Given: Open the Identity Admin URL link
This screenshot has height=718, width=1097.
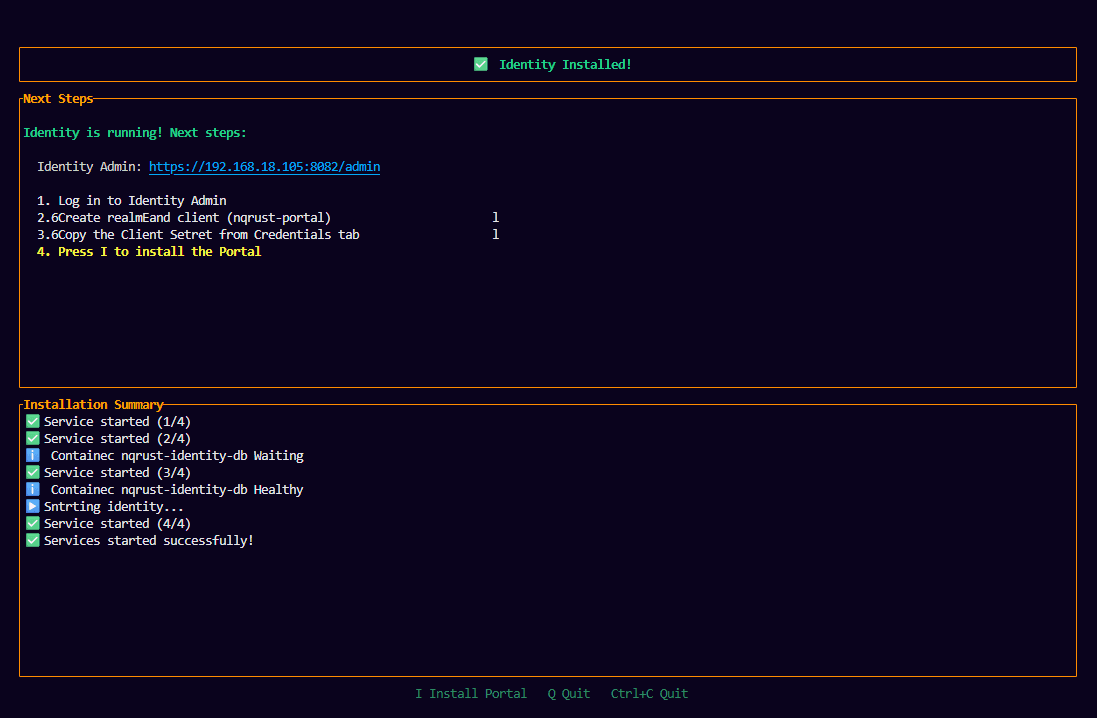Looking at the screenshot, I should click(264, 167).
